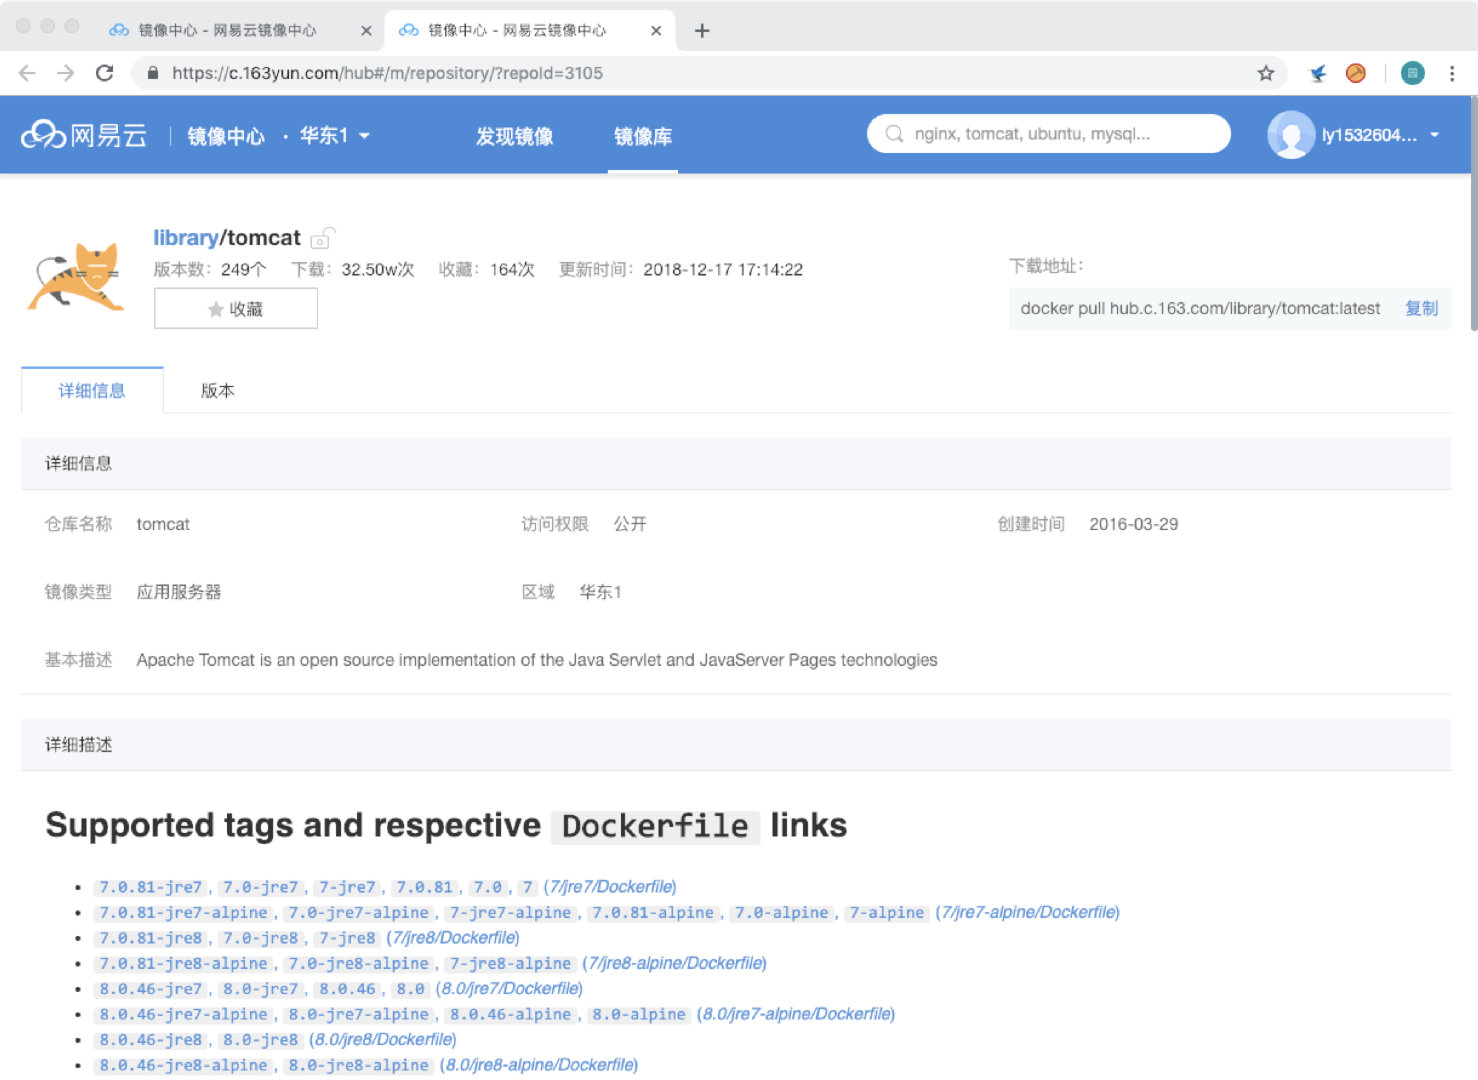Click the 应用服务器 image type value
This screenshot has height=1080, width=1478.
(179, 592)
